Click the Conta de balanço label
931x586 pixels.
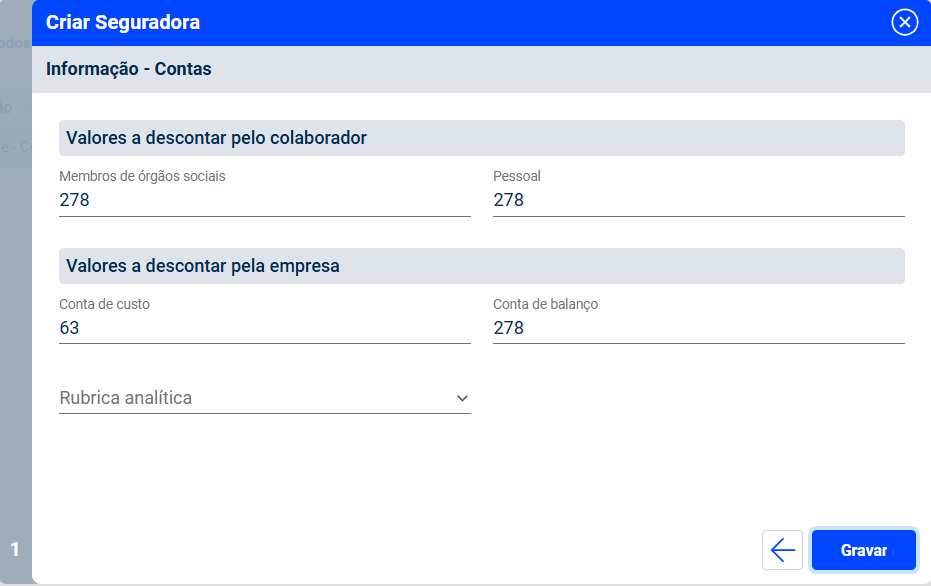point(546,304)
